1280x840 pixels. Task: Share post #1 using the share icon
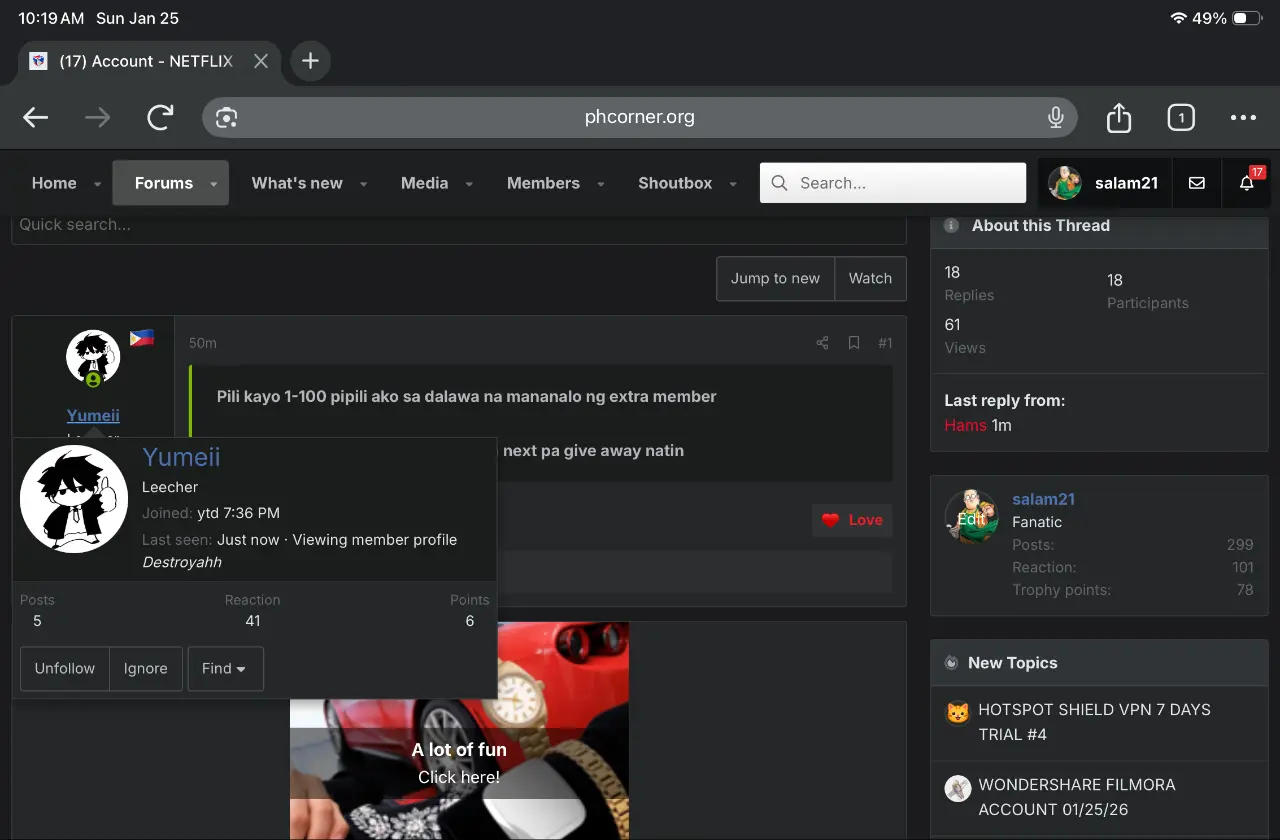822,343
